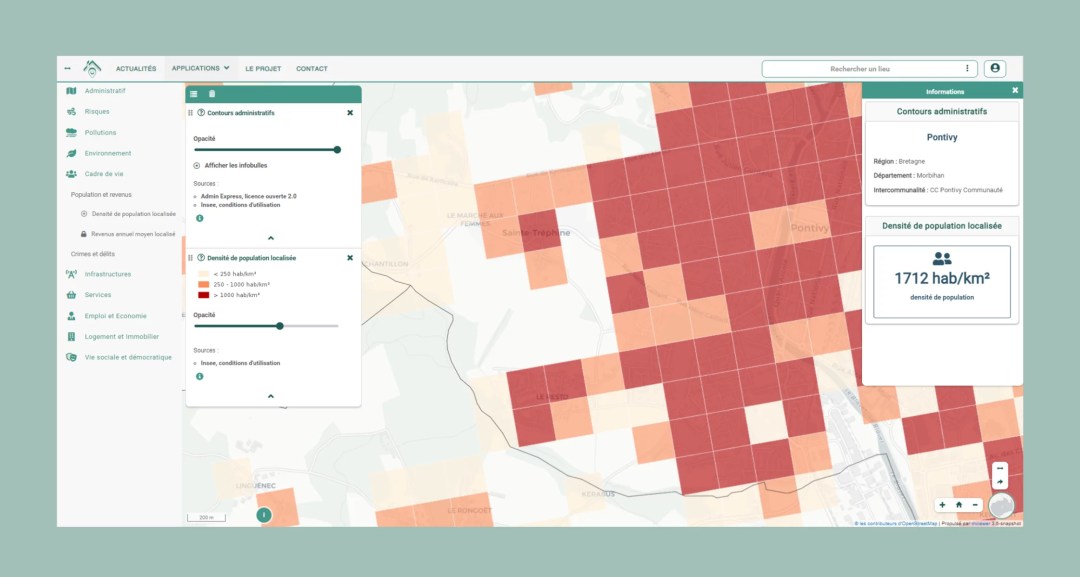The height and width of the screenshot is (577, 1080).
Task: Switch basemap via round thumbnail
Action: (x=1002, y=505)
